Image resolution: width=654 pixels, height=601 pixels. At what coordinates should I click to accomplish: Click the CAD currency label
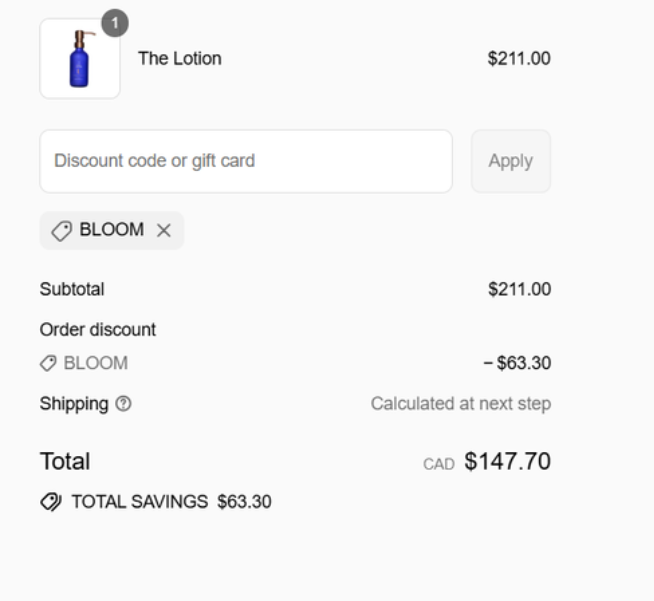click(x=439, y=464)
